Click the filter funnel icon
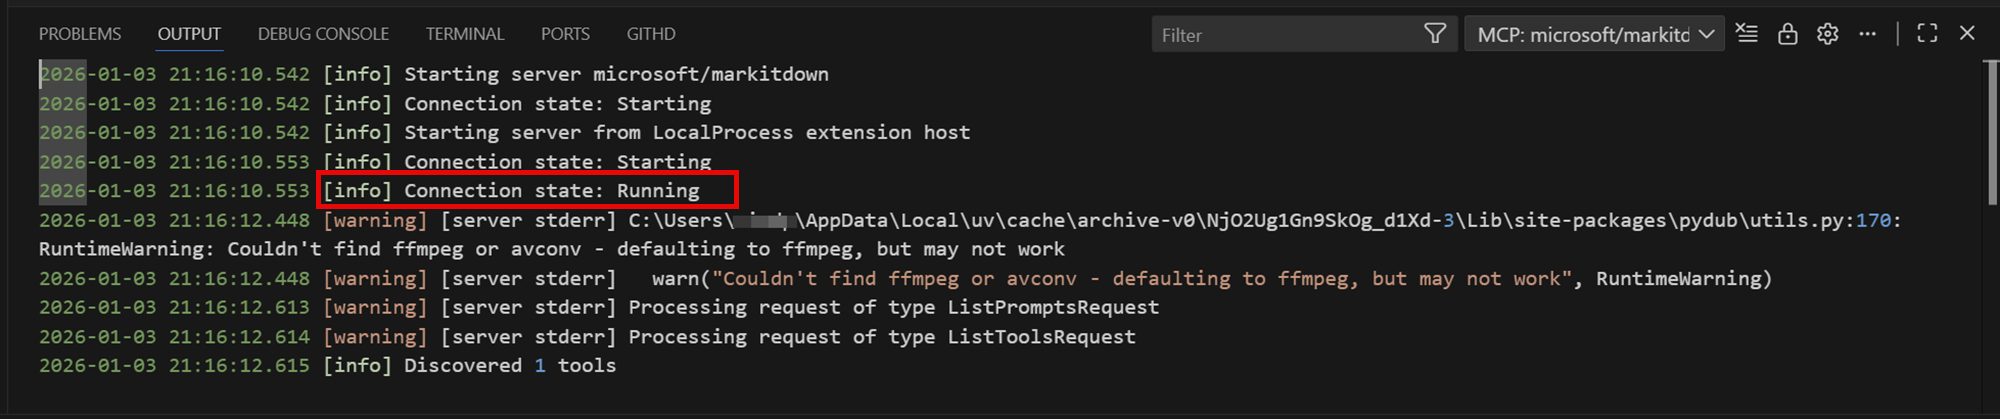 1435,34
